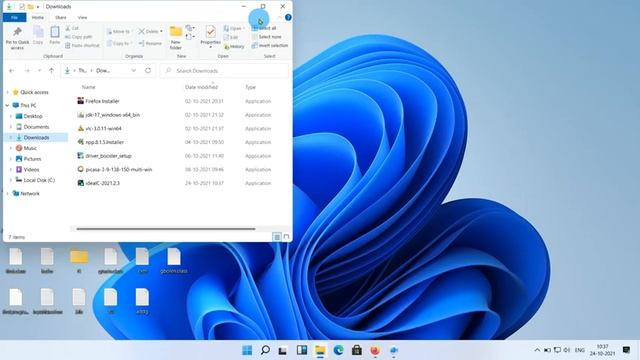The height and width of the screenshot is (360, 640).
Task: Click Open command in Open group
Action: (234, 28)
